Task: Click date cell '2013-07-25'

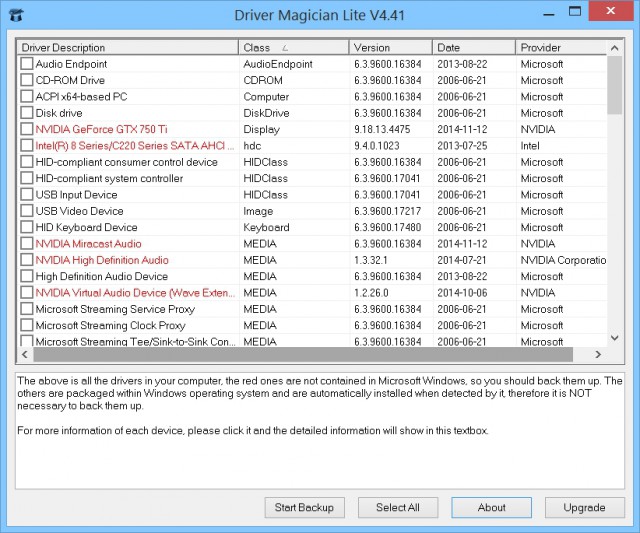Action: pos(462,146)
